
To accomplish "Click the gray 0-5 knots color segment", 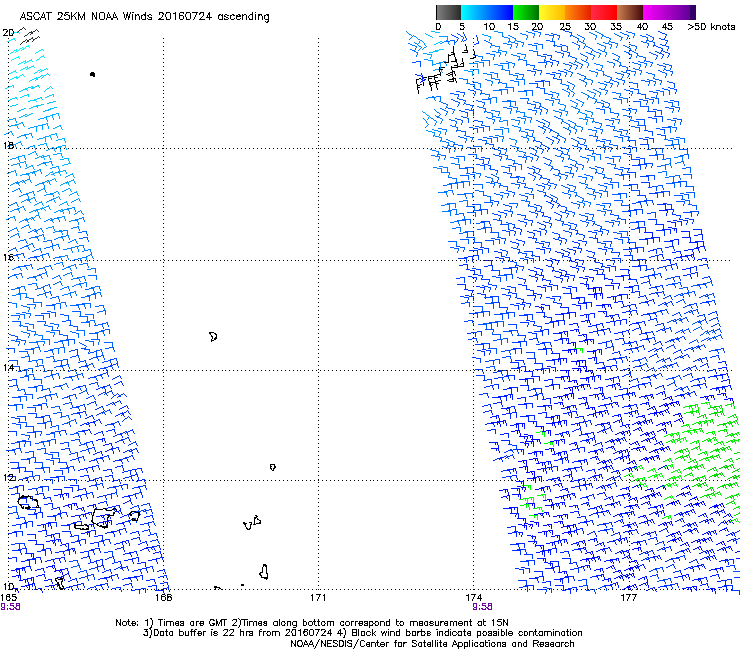I will pyautogui.click(x=448, y=12).
